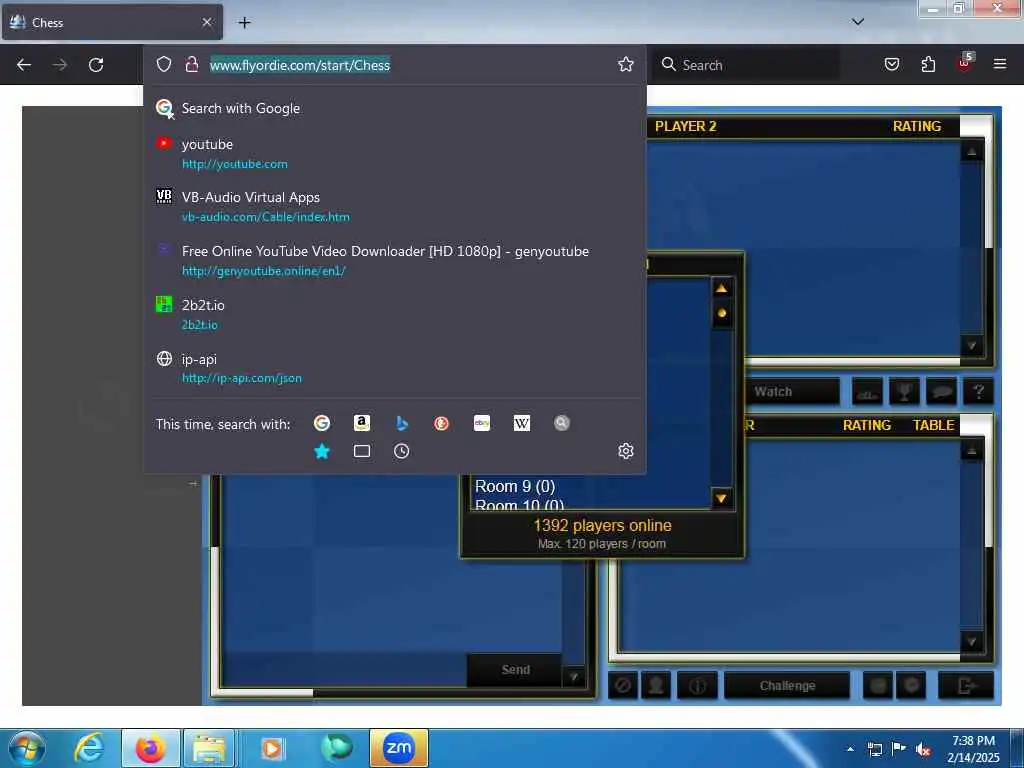Select the Chess browser tab
1024x768 pixels.
pos(112,22)
